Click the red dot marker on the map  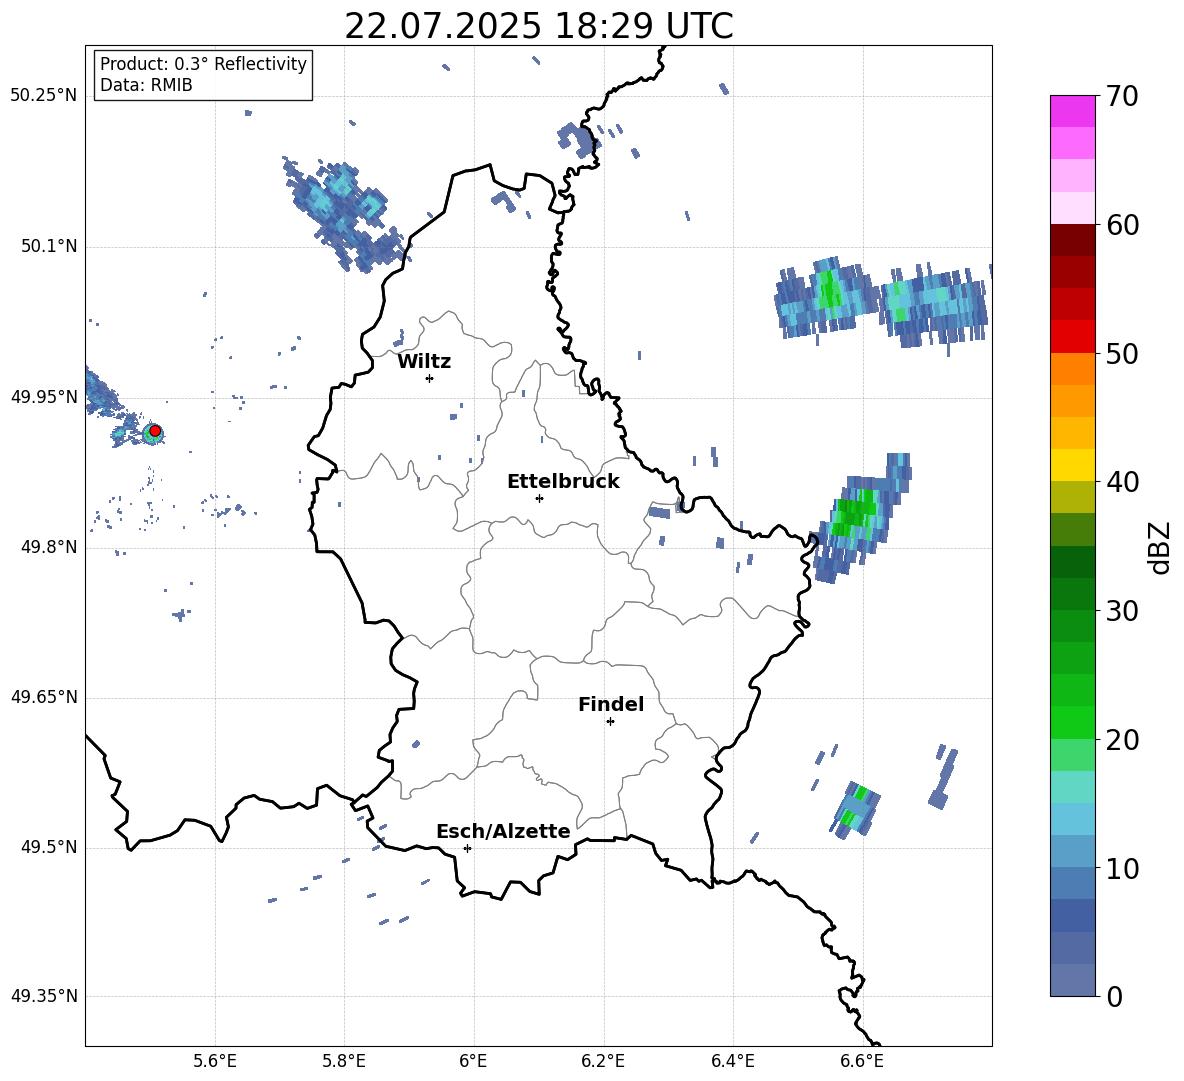pos(155,431)
